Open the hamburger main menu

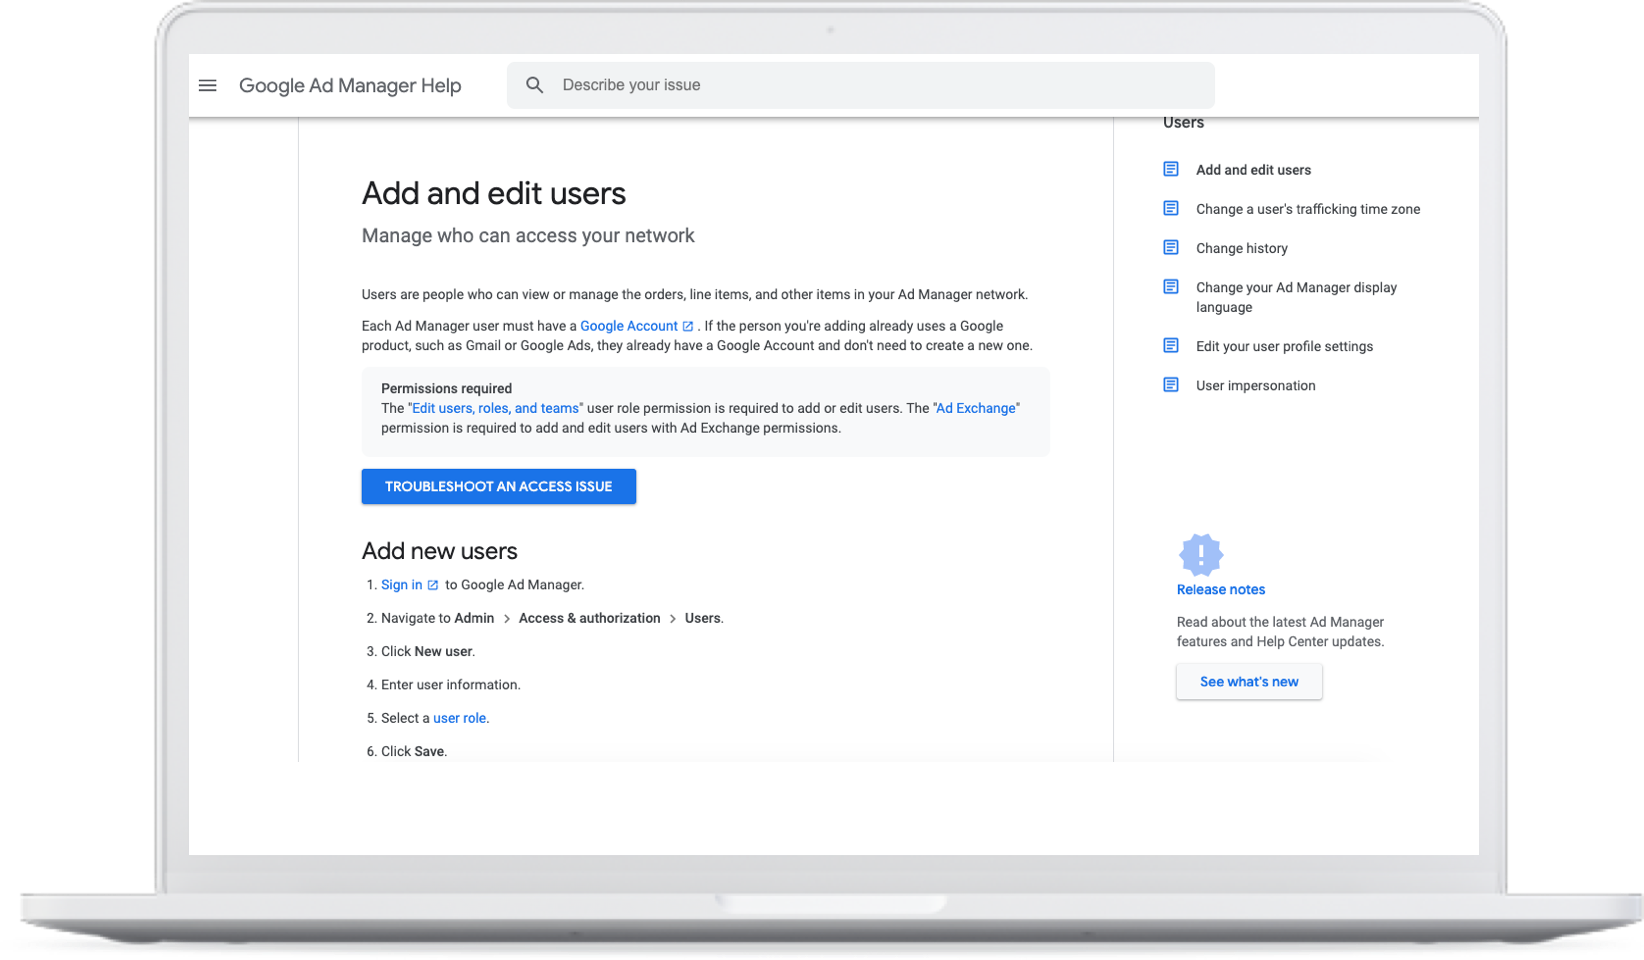pyautogui.click(x=207, y=85)
